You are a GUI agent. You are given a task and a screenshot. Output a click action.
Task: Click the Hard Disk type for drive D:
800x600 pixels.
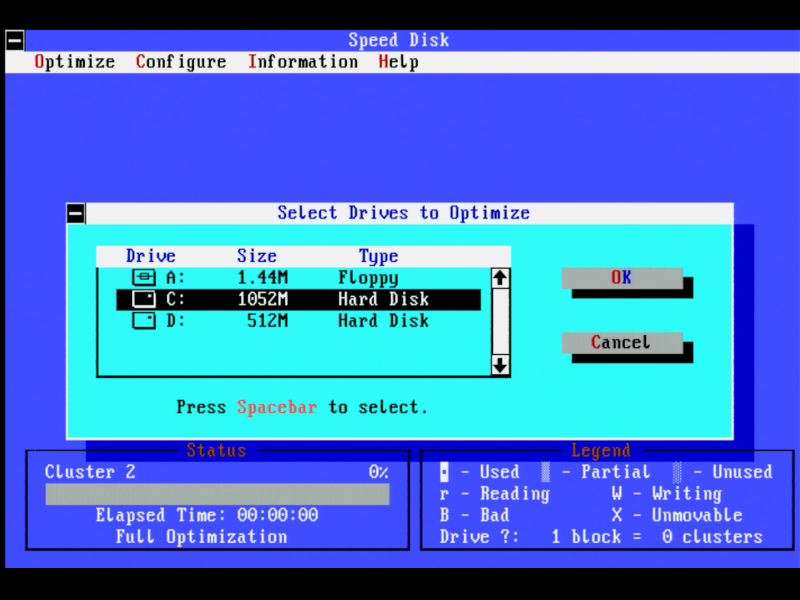(384, 320)
